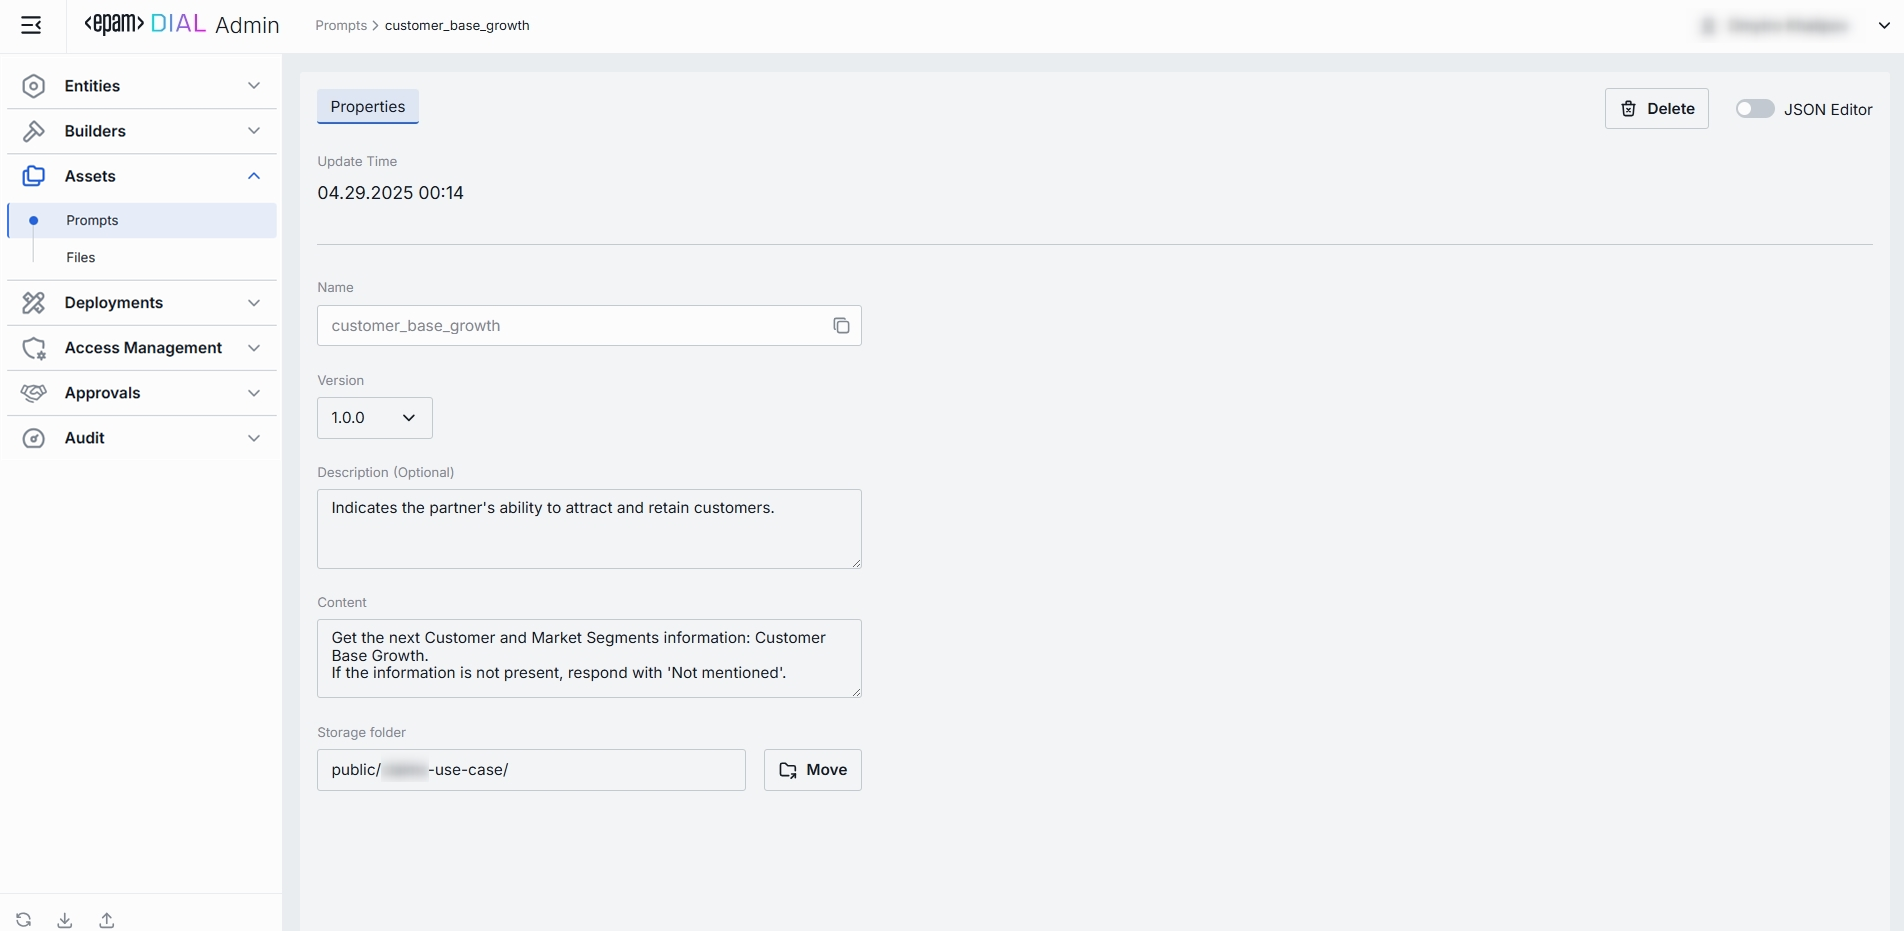
Task: Click the refresh icon at bottom left
Action: click(x=24, y=920)
